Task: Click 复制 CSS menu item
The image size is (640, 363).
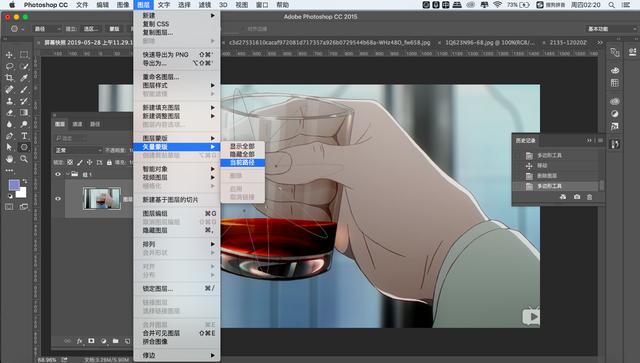Action: coord(177,24)
